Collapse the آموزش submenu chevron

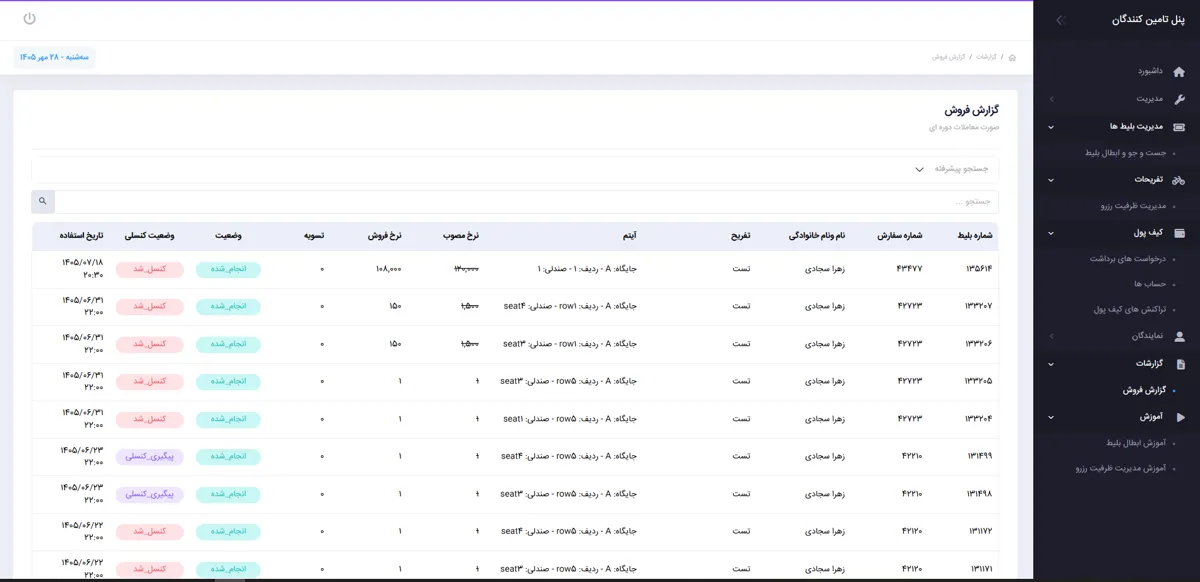click(x=1051, y=417)
